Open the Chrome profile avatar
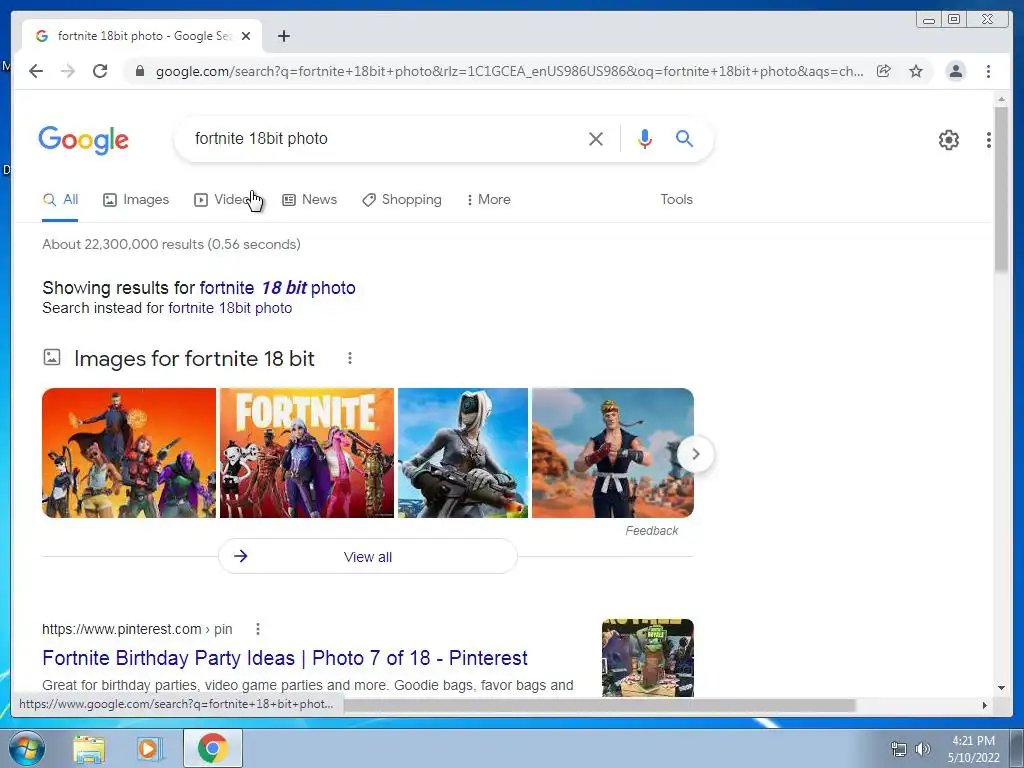 (x=955, y=71)
